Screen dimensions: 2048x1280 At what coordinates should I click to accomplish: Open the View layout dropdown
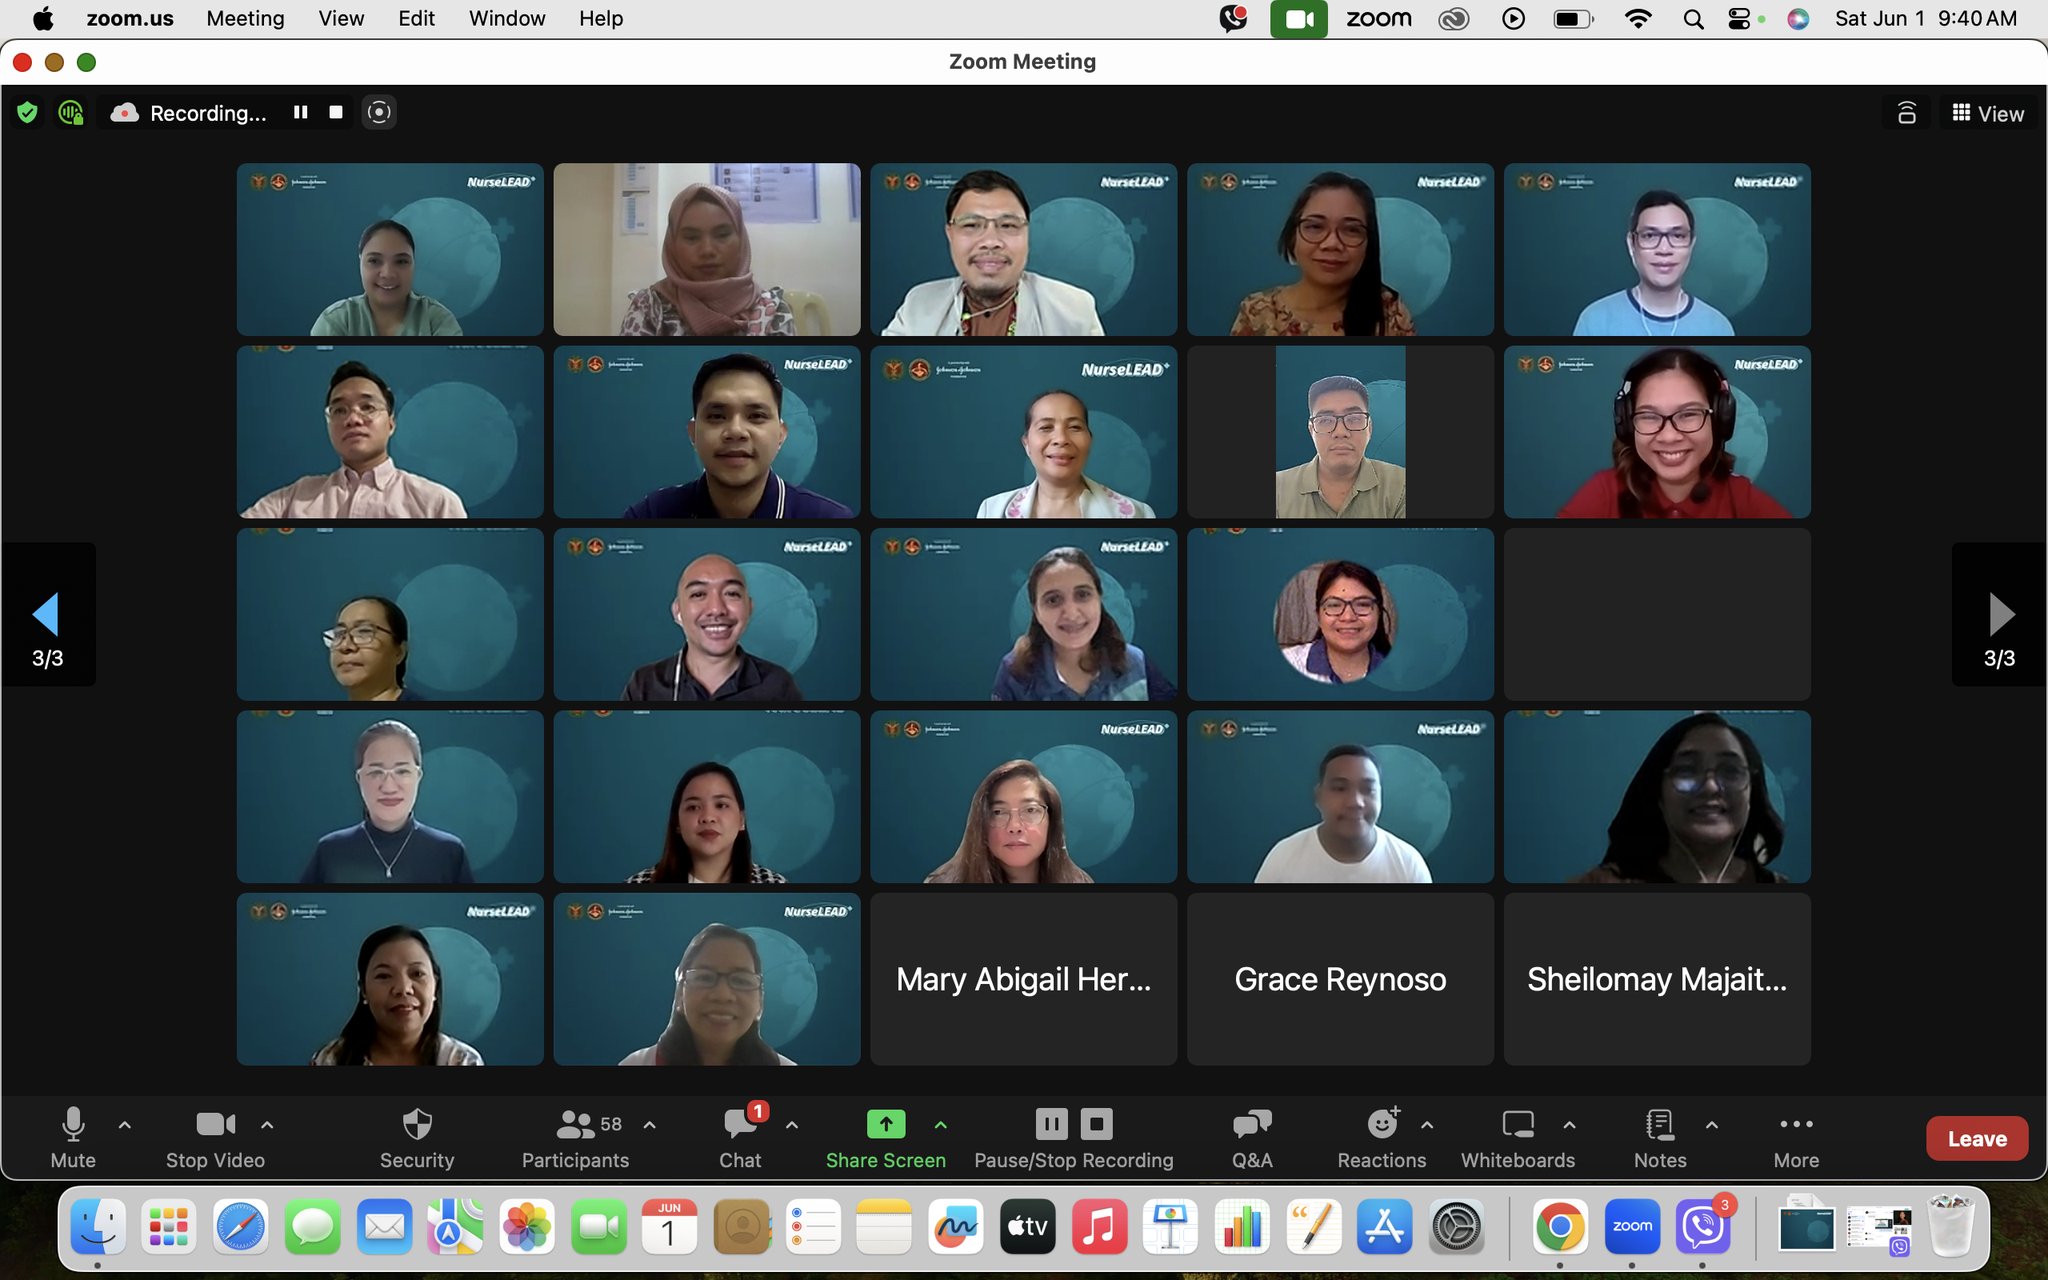tap(1988, 114)
